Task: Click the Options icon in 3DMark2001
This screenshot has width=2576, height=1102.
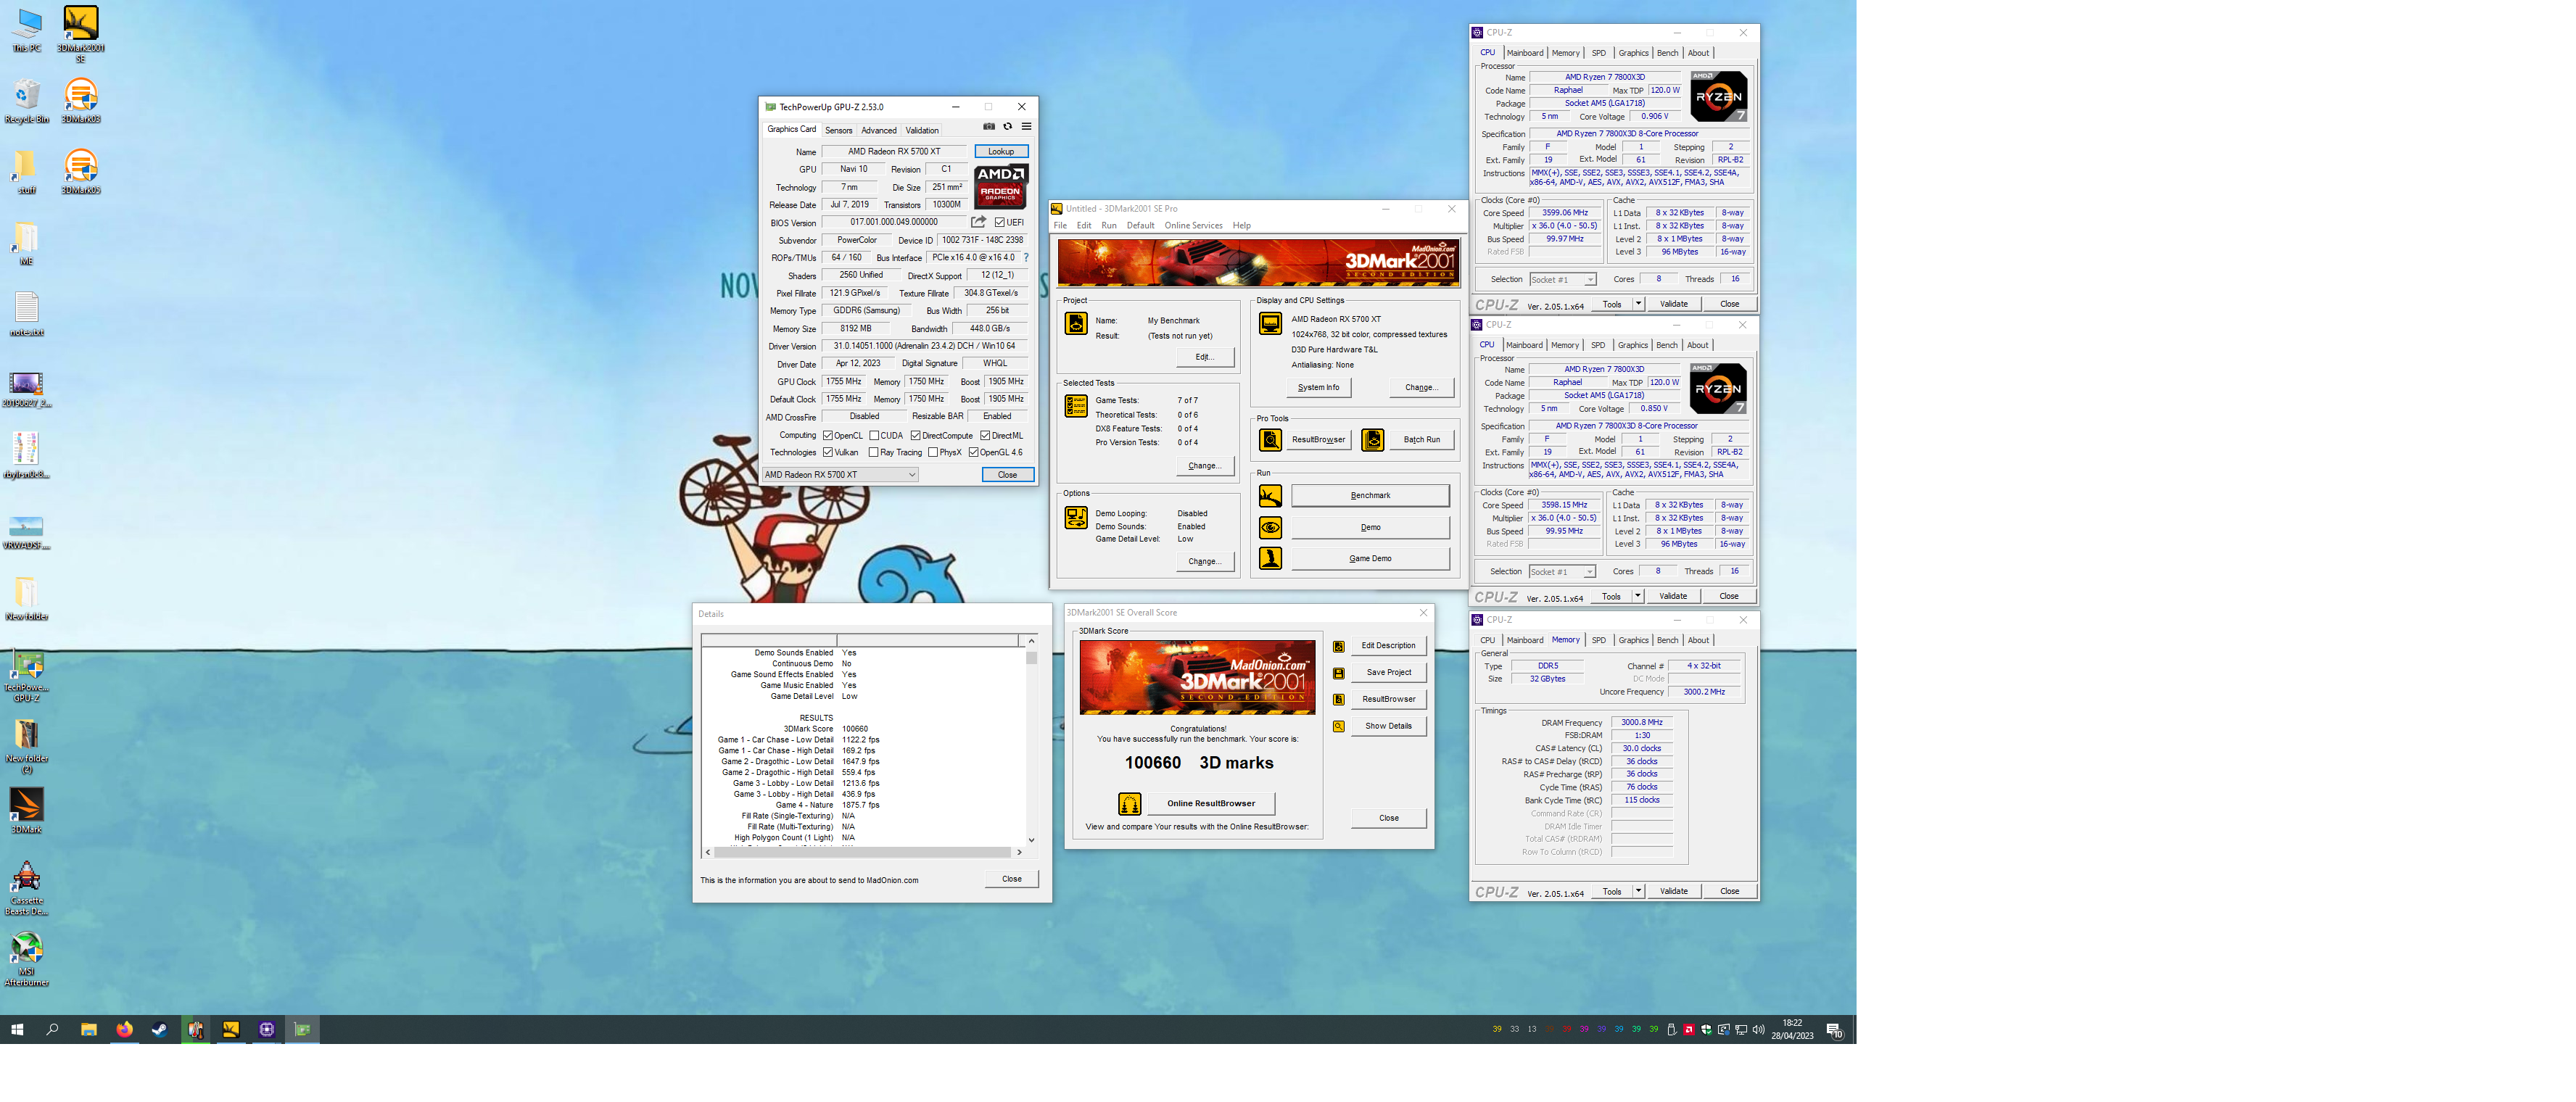Action: [1076, 517]
